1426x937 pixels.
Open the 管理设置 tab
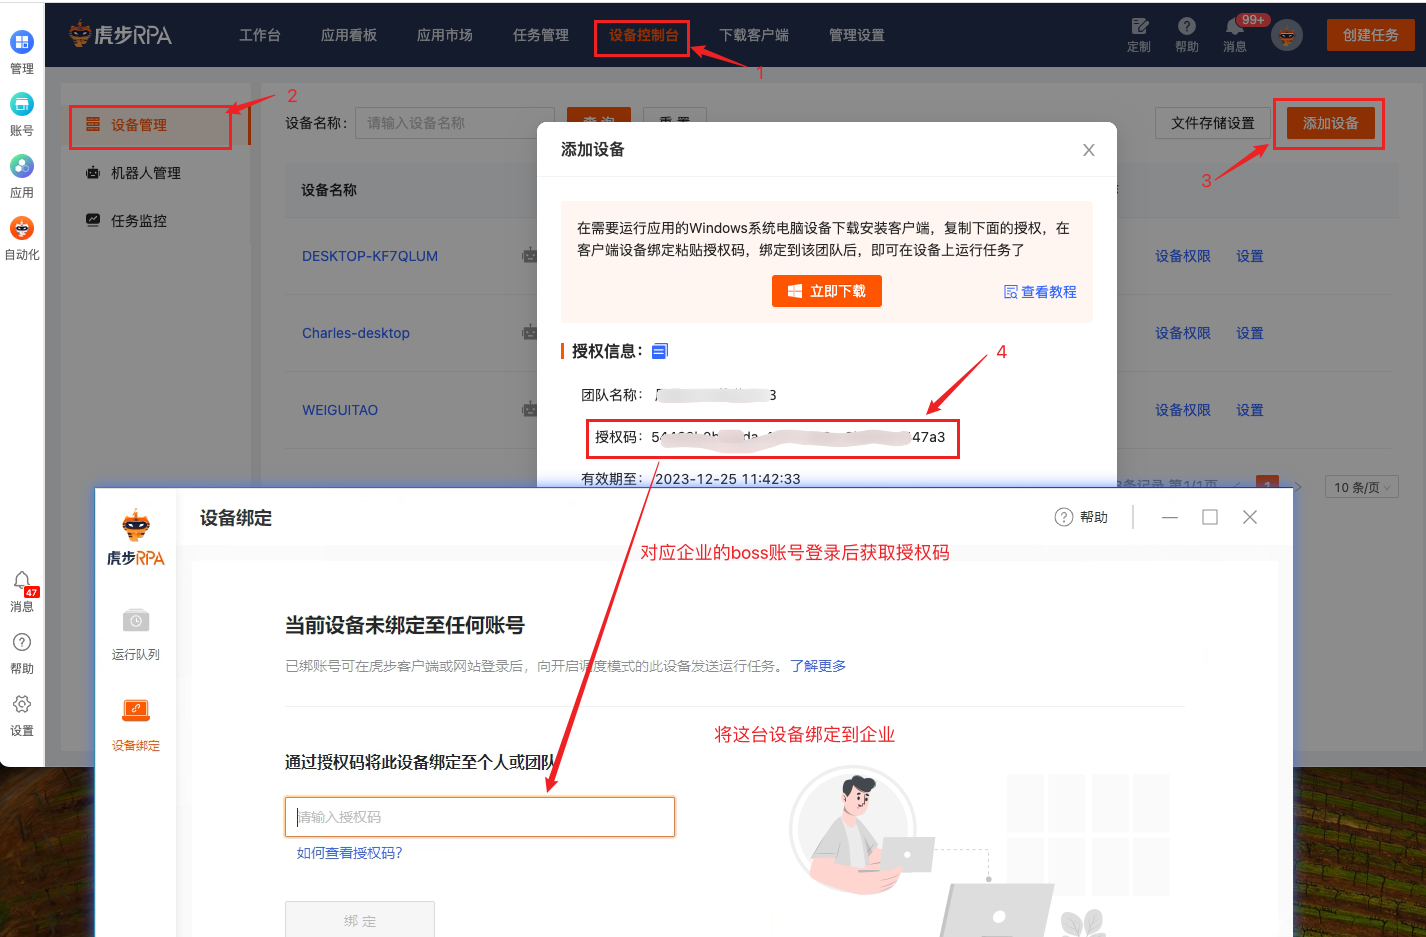857,35
